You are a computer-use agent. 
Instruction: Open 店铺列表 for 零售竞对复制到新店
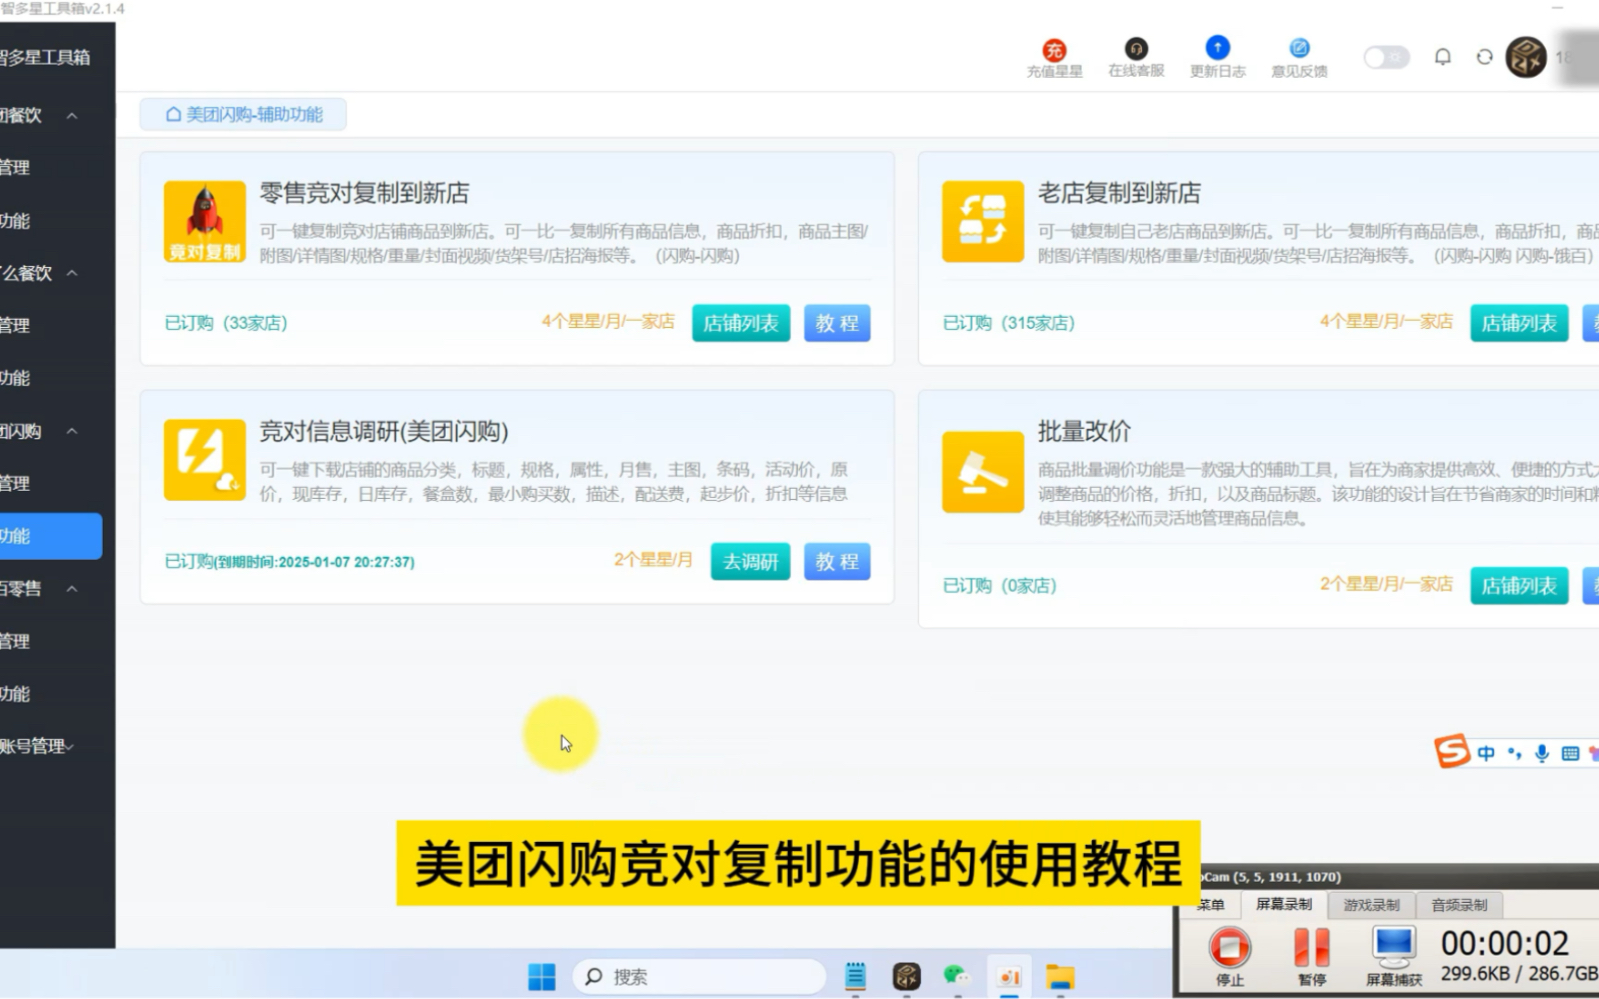(x=741, y=323)
